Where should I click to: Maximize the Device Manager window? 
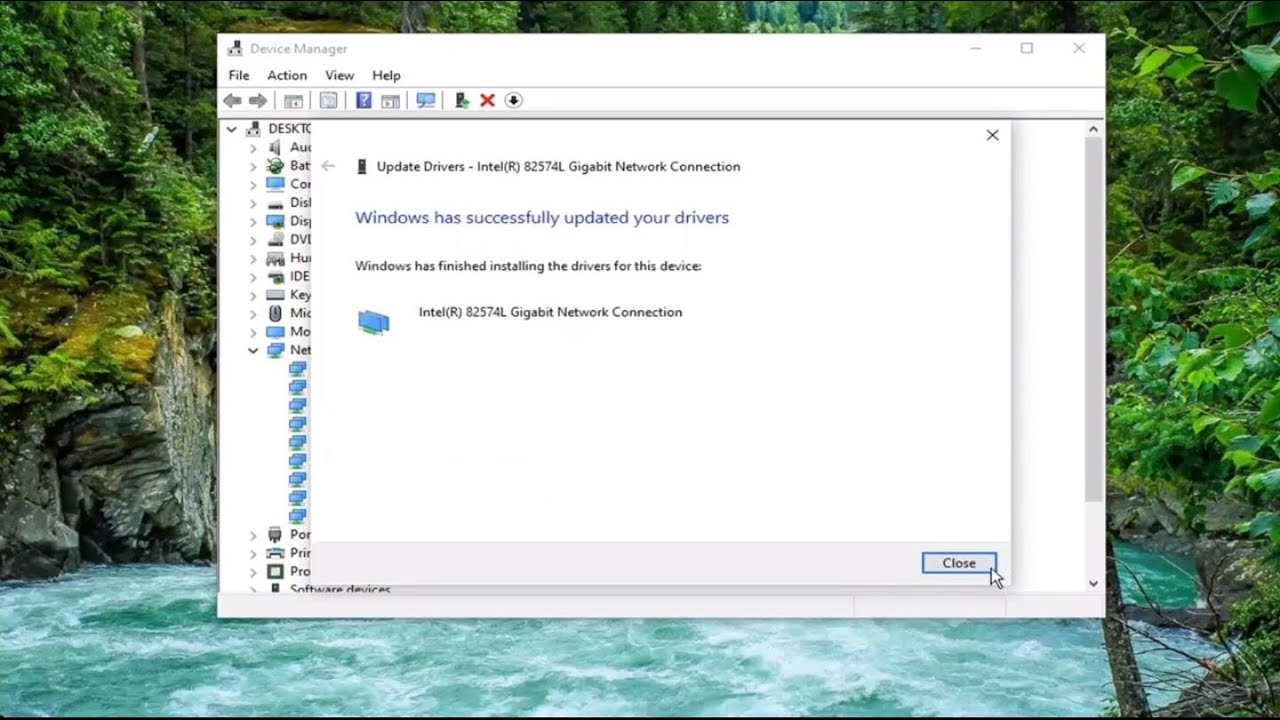1027,48
